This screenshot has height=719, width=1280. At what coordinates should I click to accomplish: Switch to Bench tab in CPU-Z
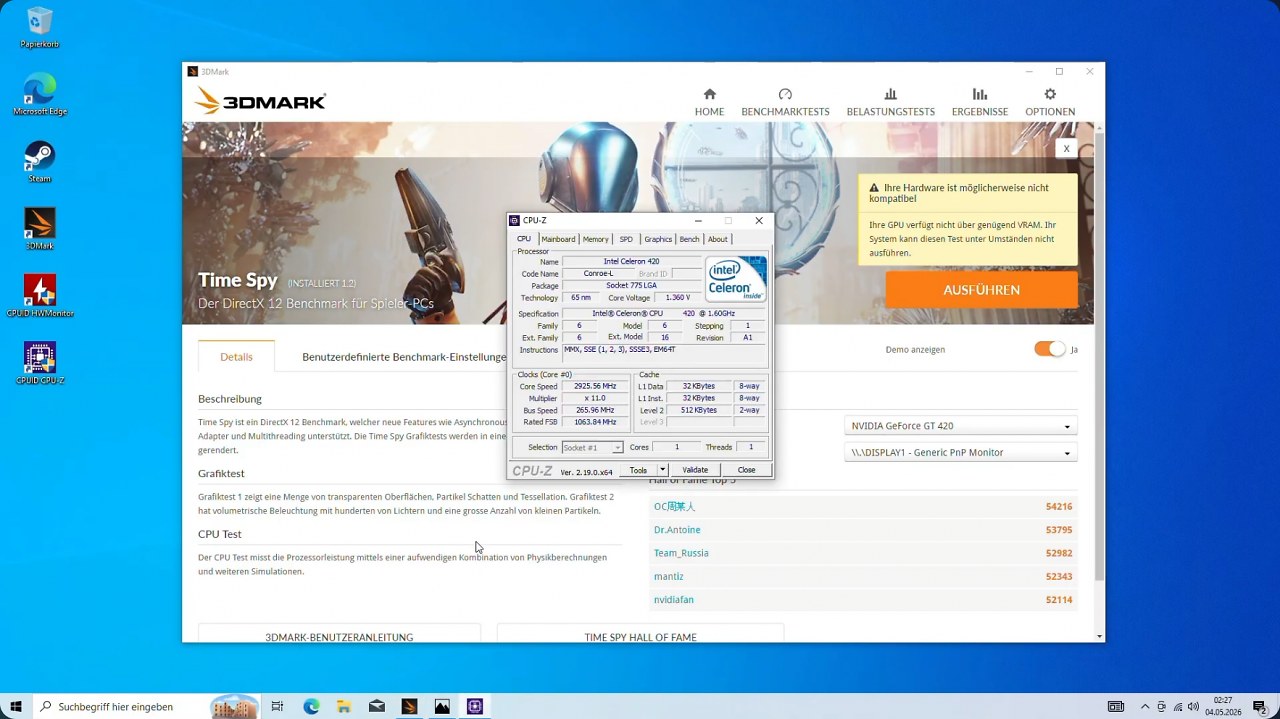690,239
